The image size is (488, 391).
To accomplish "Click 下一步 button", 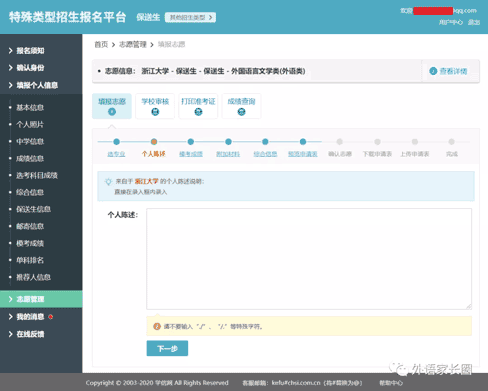I will (167, 348).
